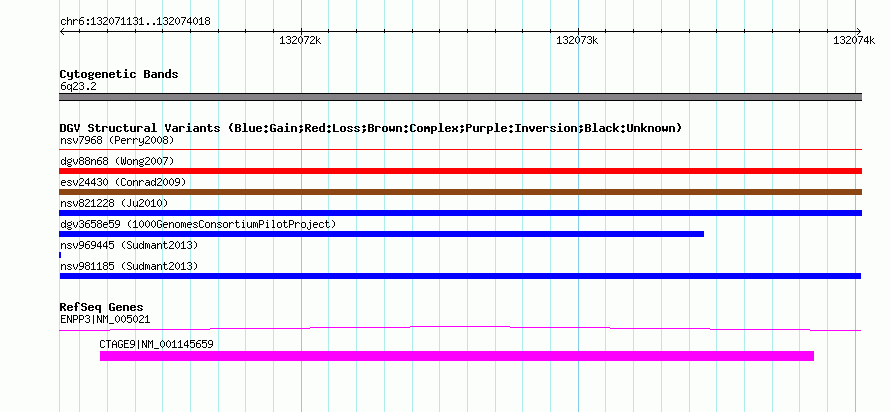Select the thin magenta ENPP3 intron line
This screenshot has height=412, width=890.
click(460, 329)
